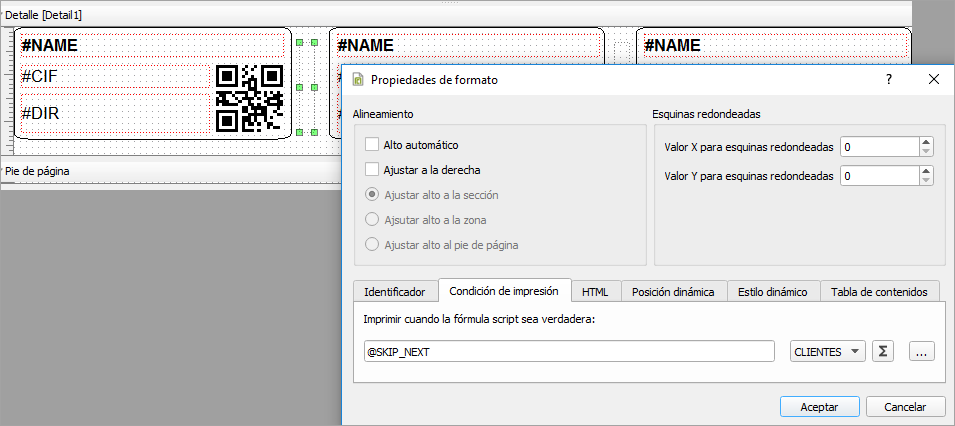Click the help question mark button
Screen dimensions: 955x426
(x=888, y=79)
